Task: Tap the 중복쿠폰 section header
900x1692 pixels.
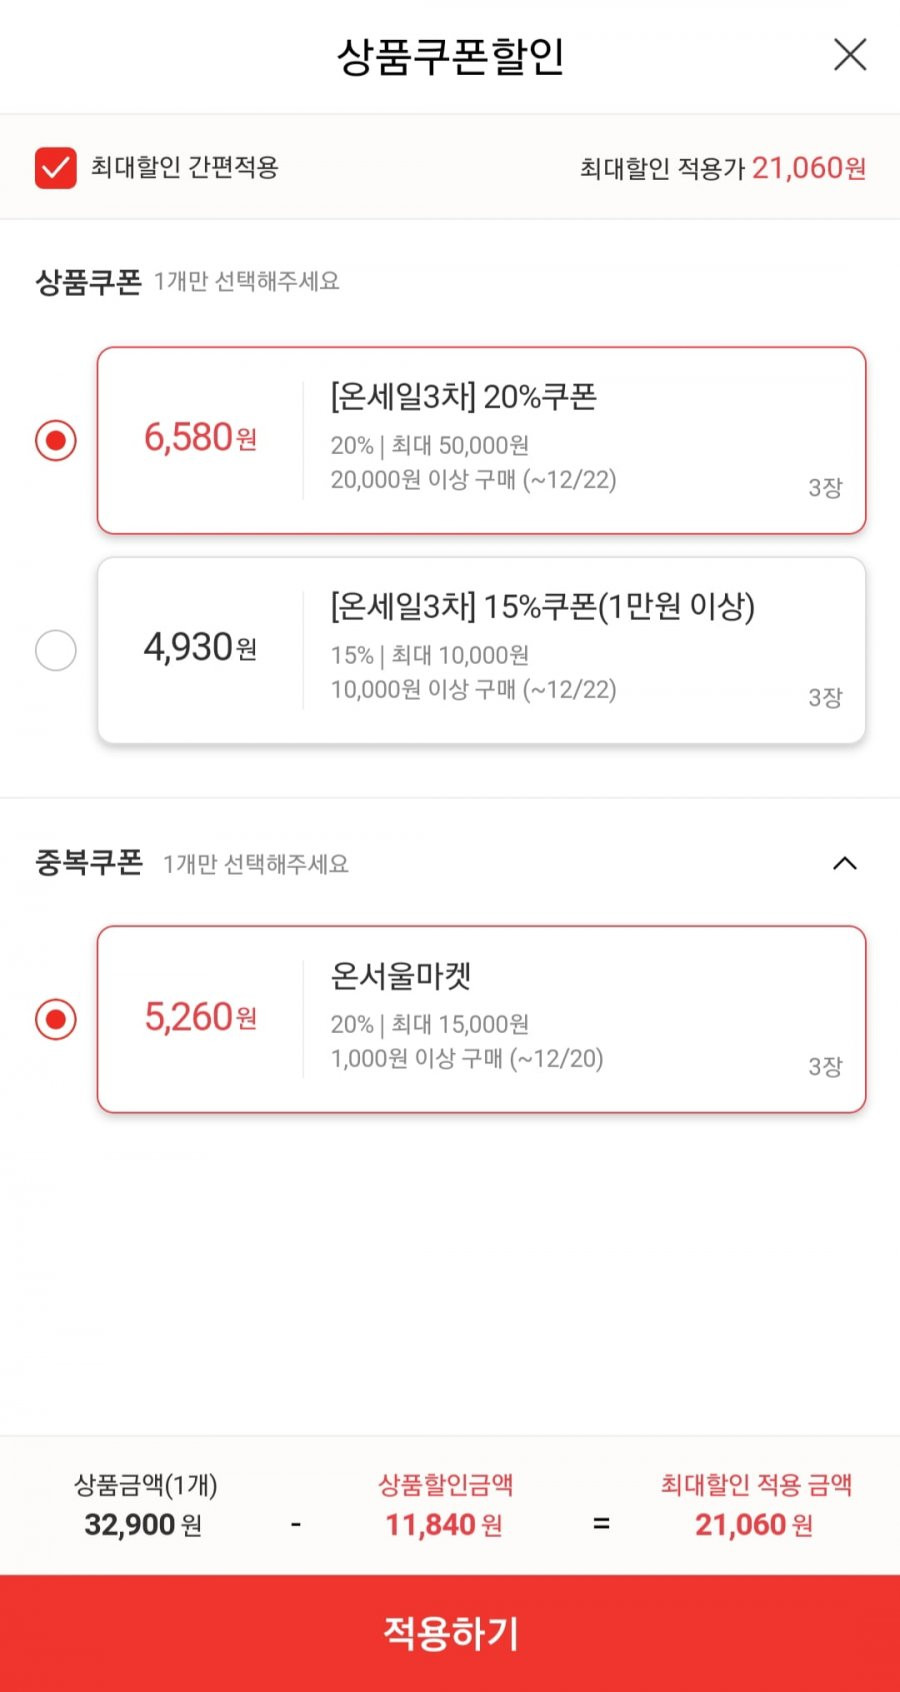Action: click(x=89, y=862)
